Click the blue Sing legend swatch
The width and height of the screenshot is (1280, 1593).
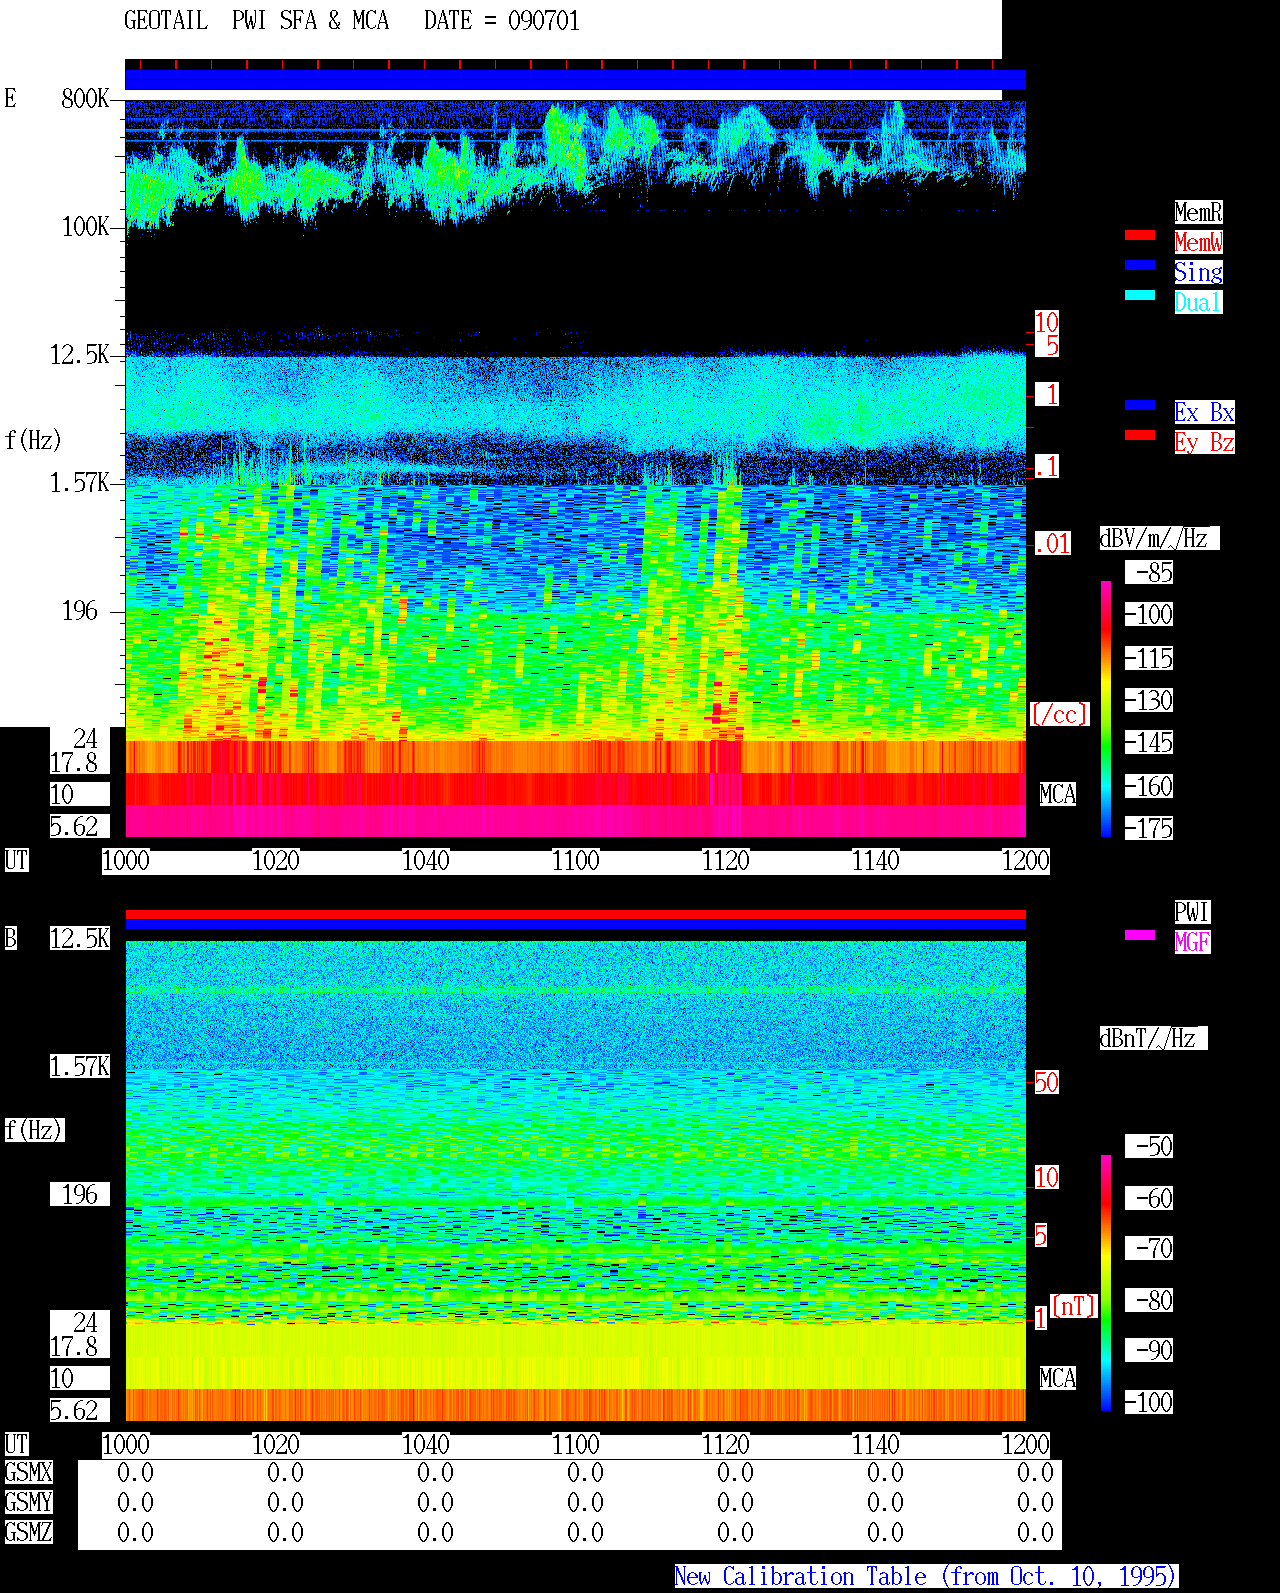tap(1140, 265)
